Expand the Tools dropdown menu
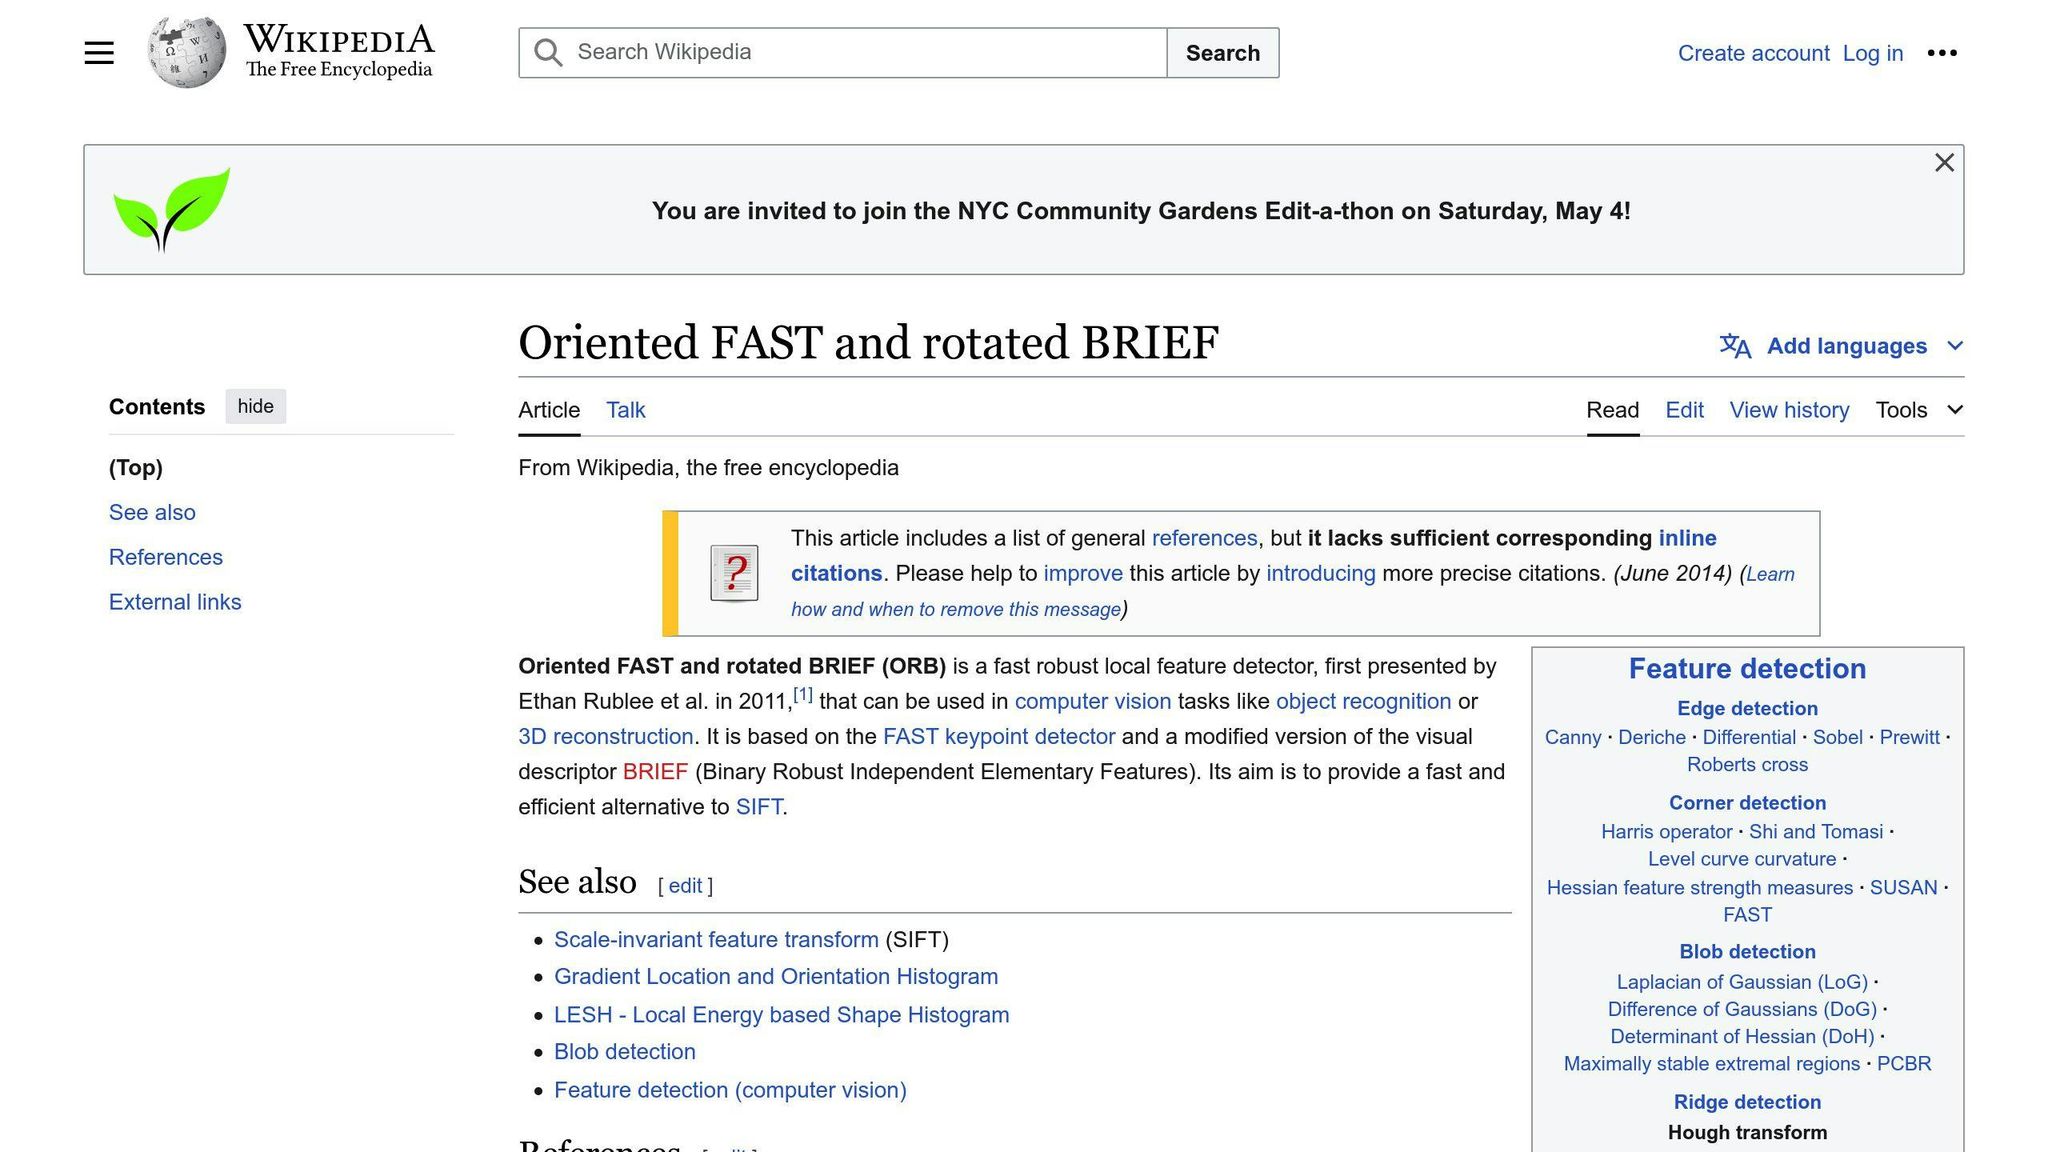2048x1152 pixels. pos(1919,410)
